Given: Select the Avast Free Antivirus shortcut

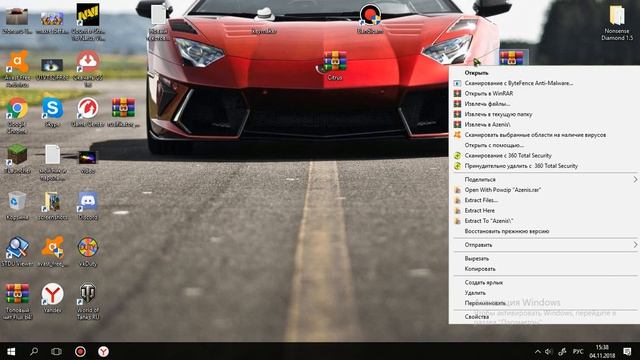Looking at the screenshot, I should (17, 62).
